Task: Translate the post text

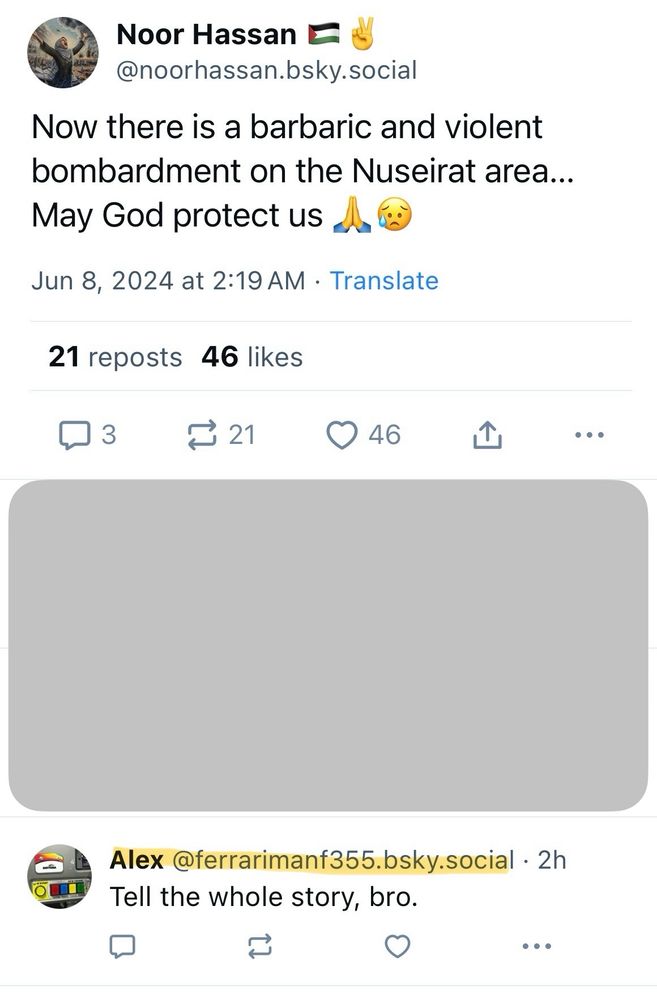Action: pyautogui.click(x=384, y=281)
